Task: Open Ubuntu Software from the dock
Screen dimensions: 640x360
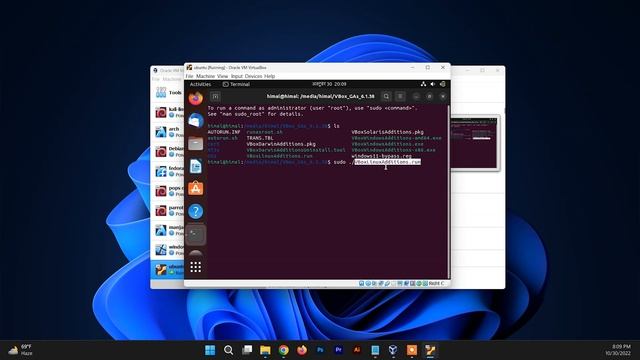Action: [x=196, y=189]
